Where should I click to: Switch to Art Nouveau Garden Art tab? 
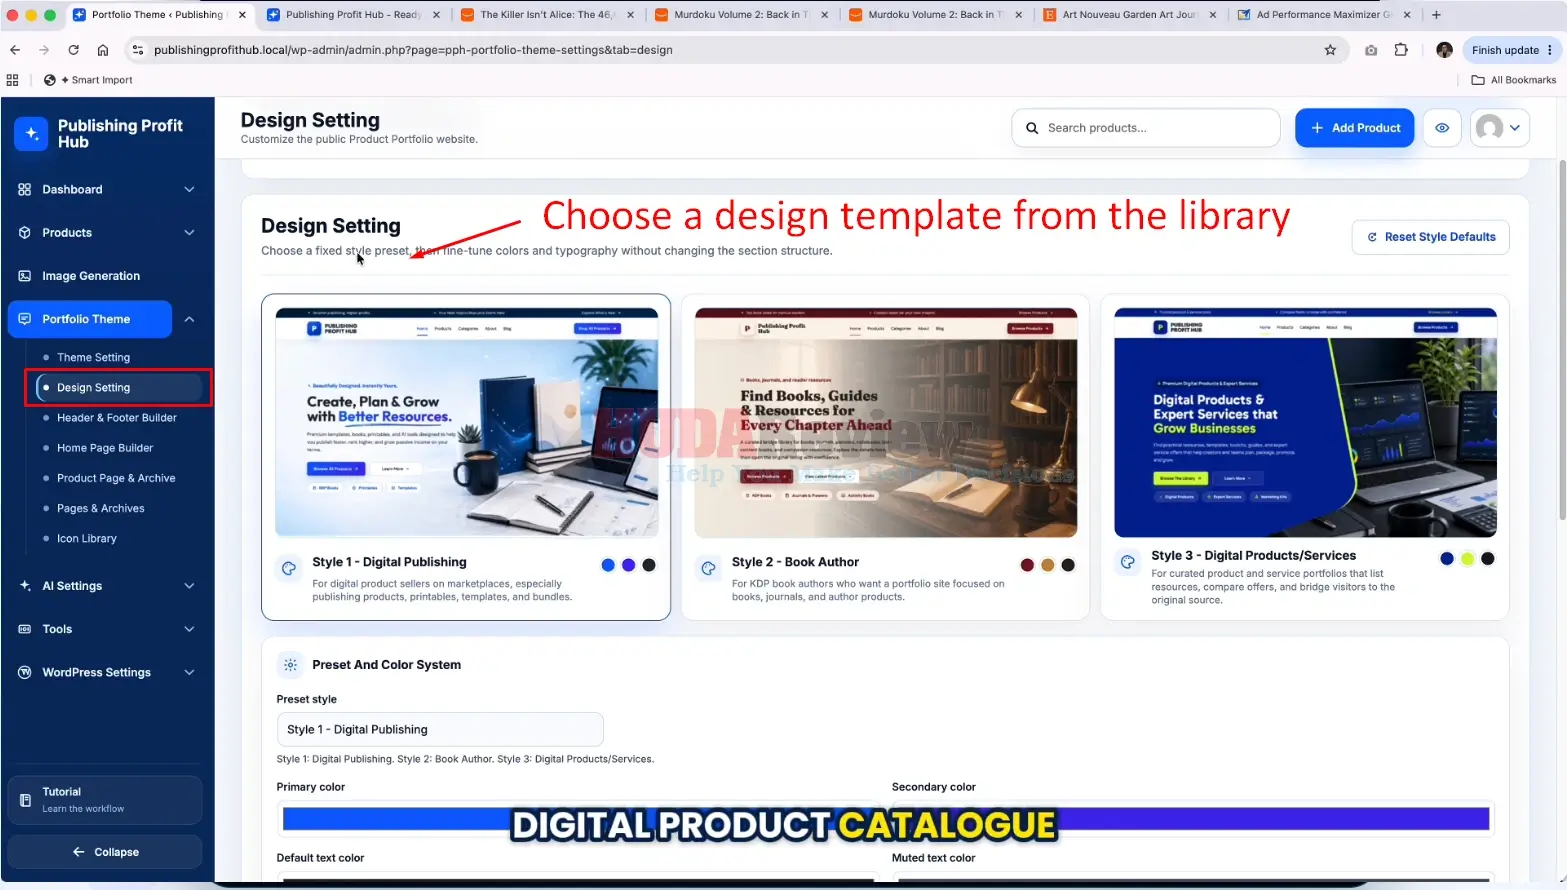coord(1128,15)
